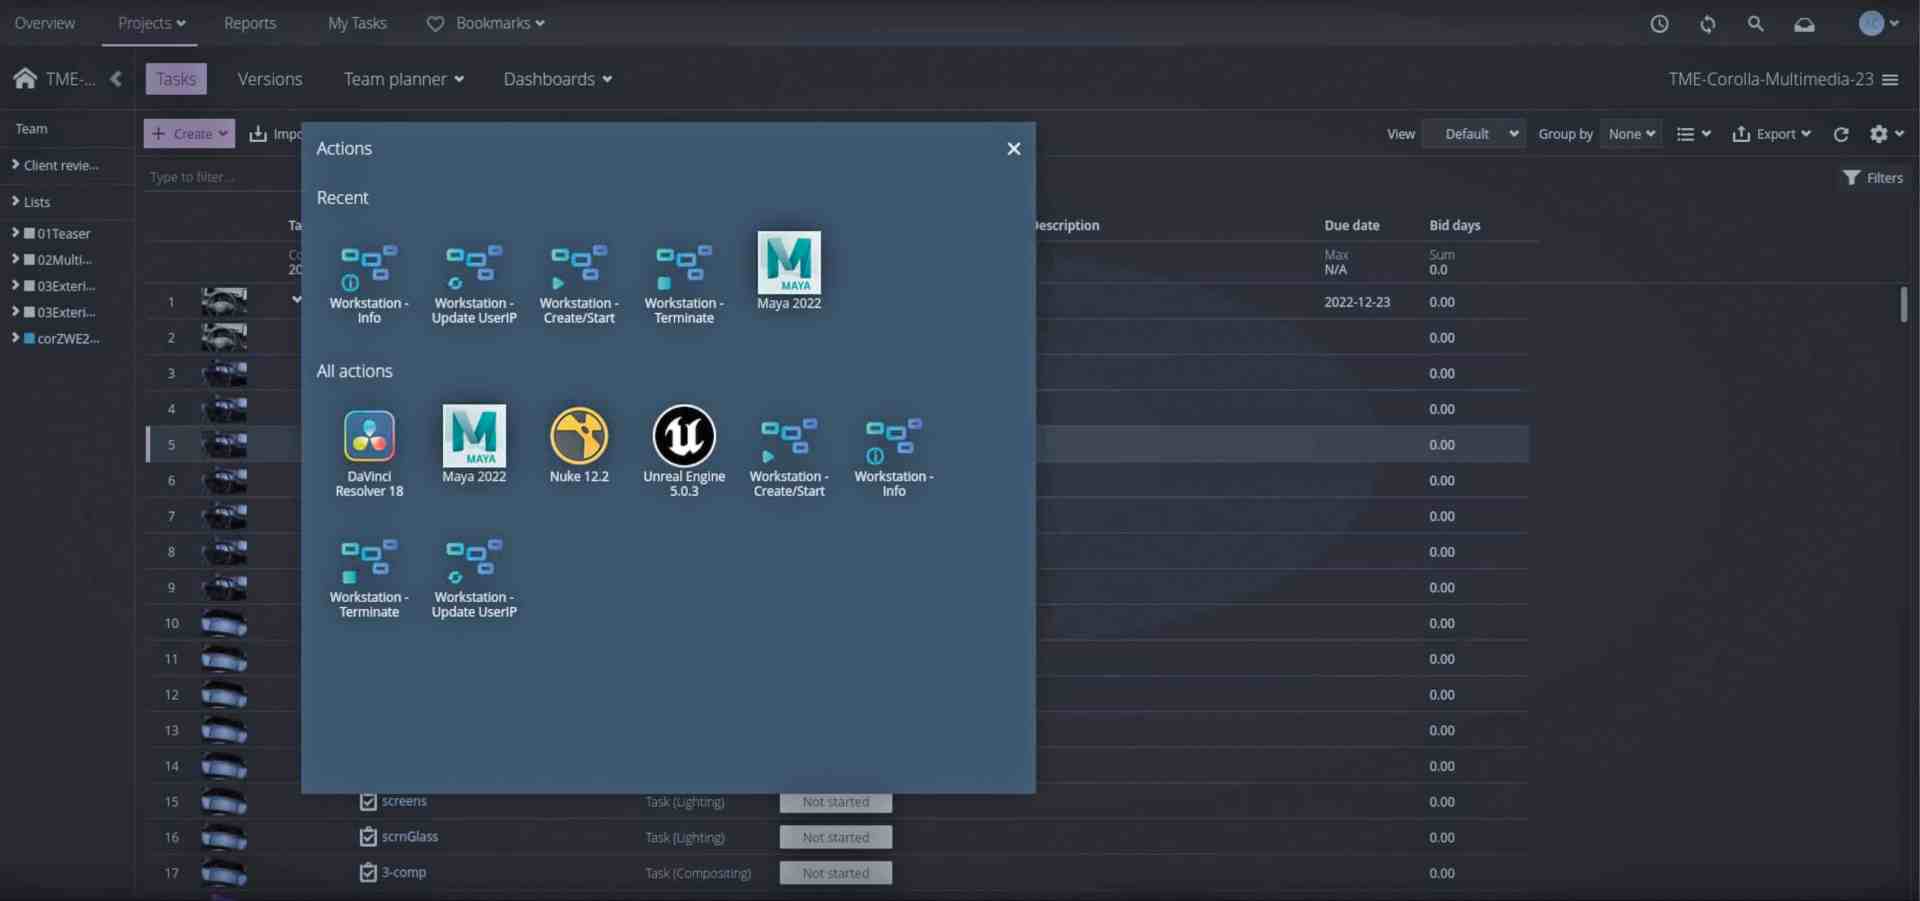Toggle the checkbox icon beside 3-comp task
The width and height of the screenshot is (1920, 901).
(367, 873)
